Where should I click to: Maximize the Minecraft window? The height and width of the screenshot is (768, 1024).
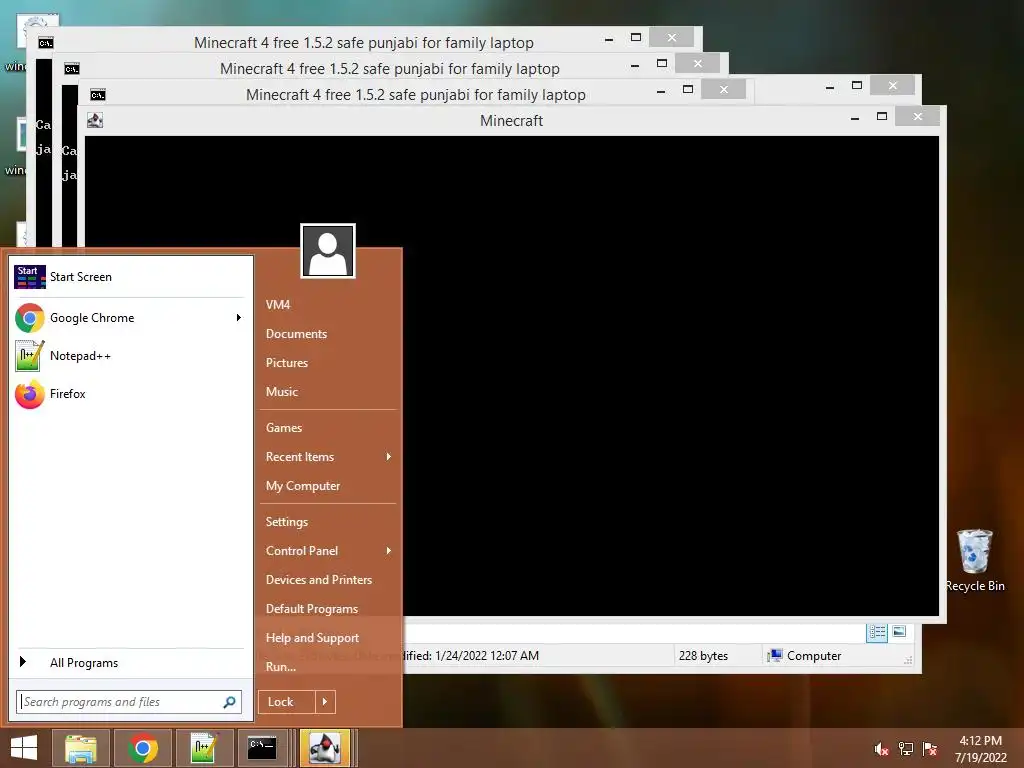pyautogui.click(x=882, y=116)
